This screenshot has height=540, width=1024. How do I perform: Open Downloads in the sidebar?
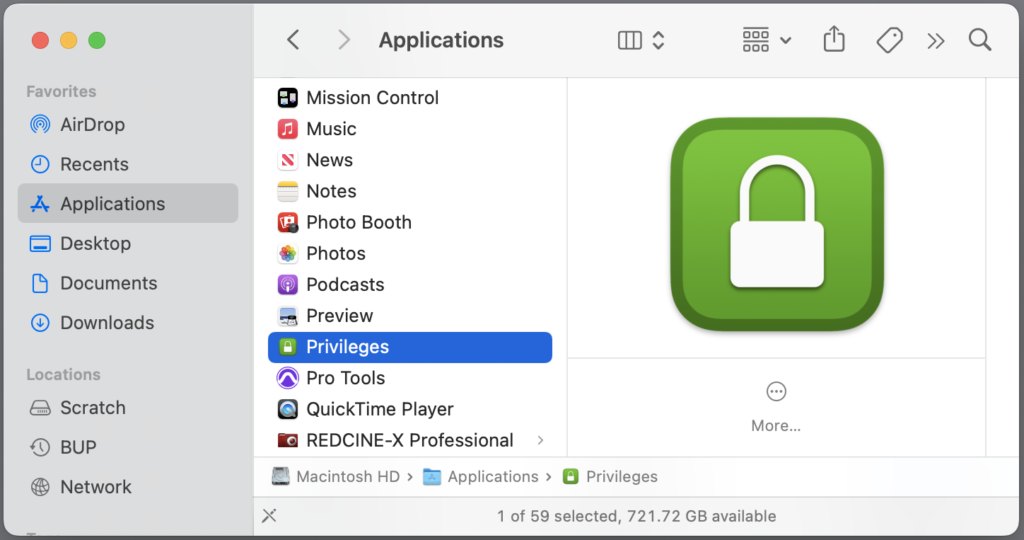coord(128,323)
